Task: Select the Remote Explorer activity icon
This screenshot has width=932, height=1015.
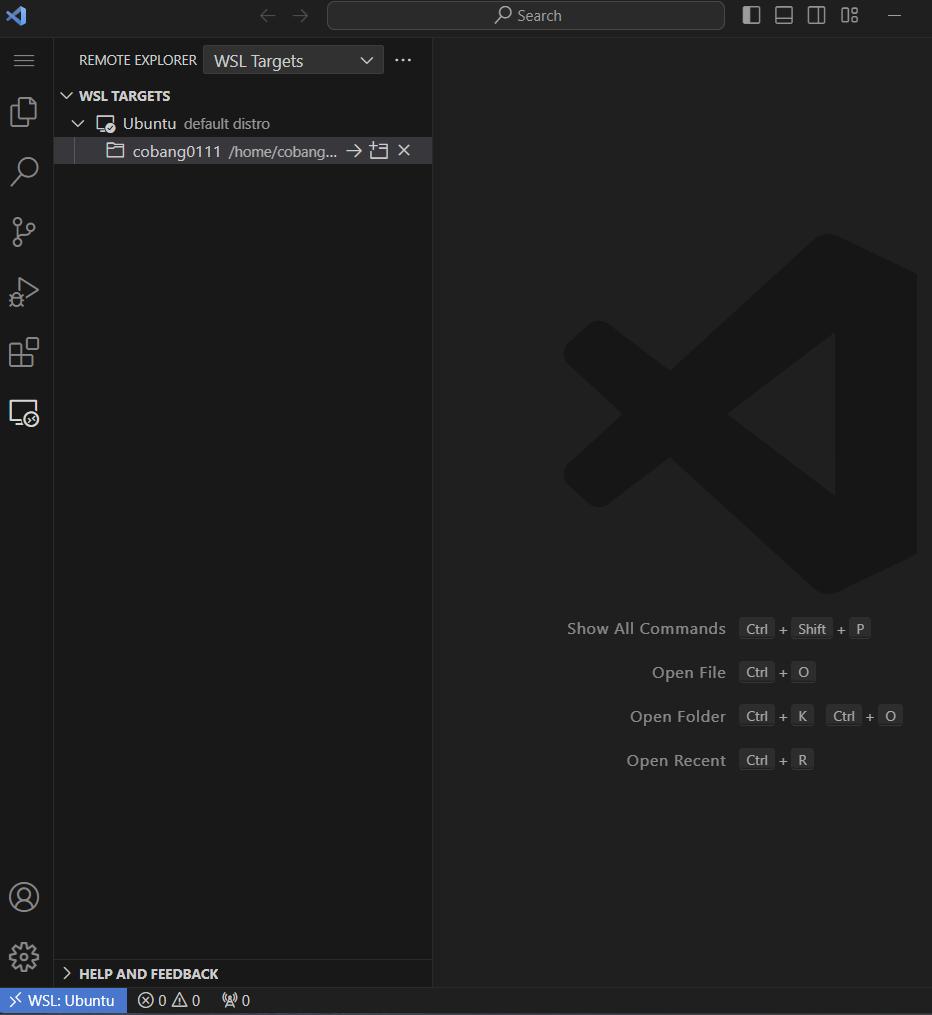Action: point(24,413)
